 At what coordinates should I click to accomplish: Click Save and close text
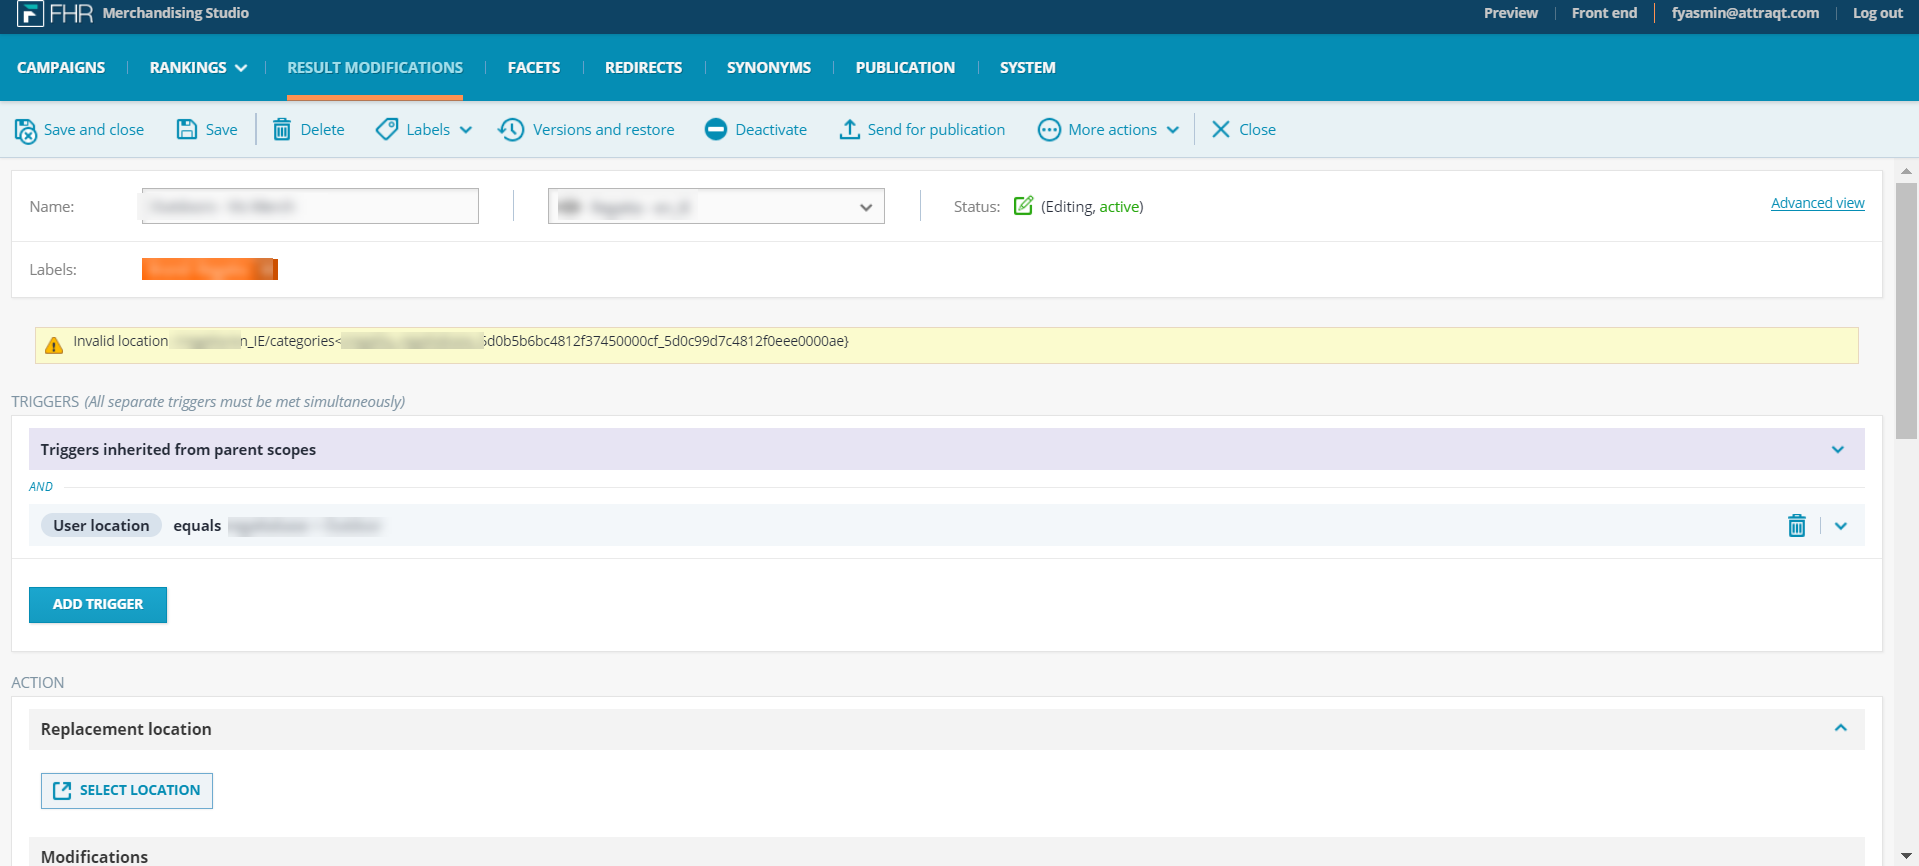pyautogui.click(x=94, y=130)
